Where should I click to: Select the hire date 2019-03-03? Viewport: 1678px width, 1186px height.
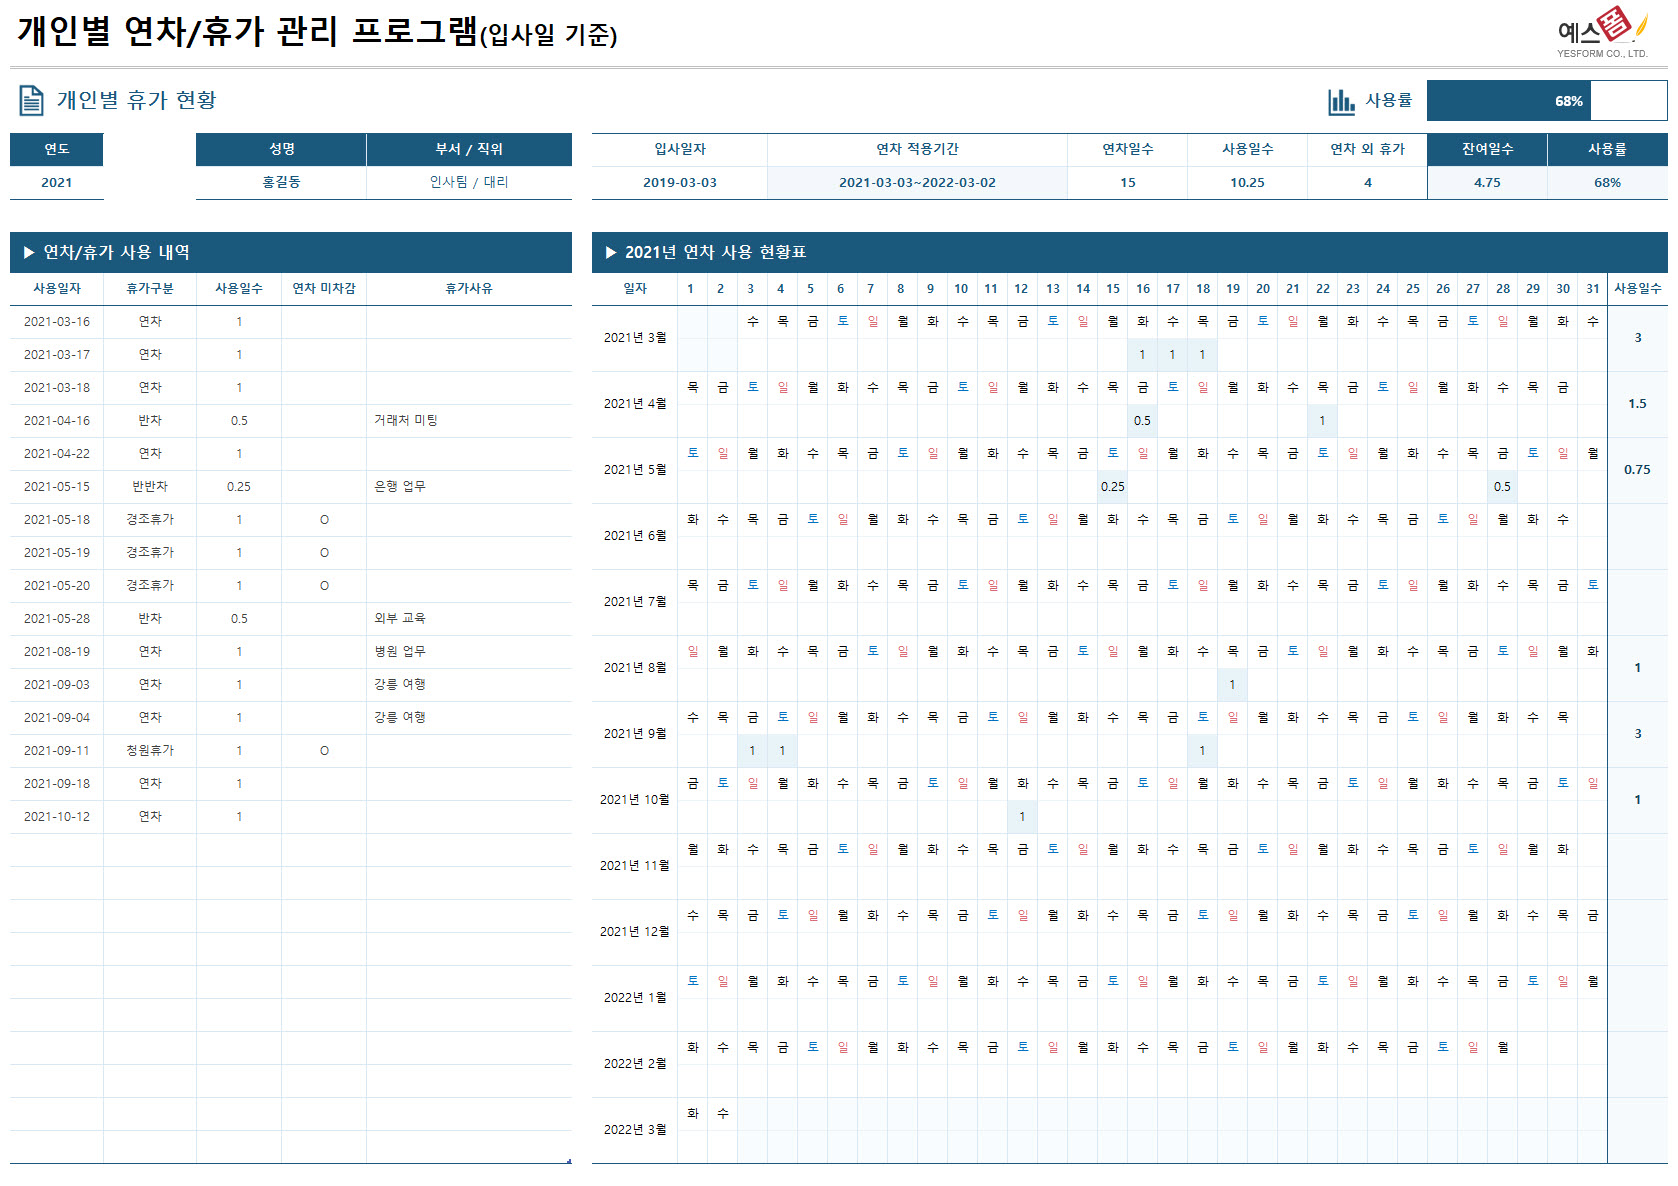680,183
